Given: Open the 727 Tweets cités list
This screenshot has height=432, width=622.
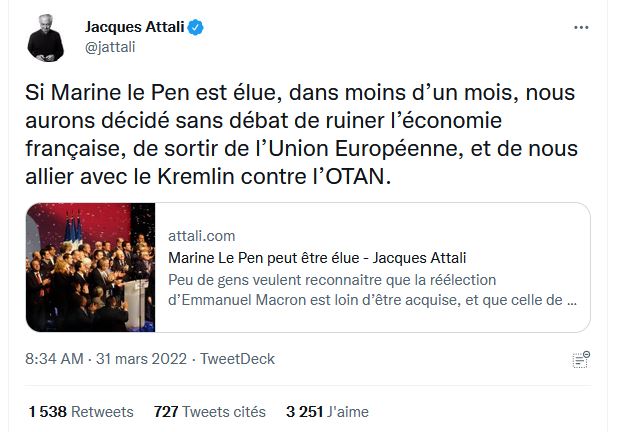Looking at the screenshot, I should coord(210,411).
